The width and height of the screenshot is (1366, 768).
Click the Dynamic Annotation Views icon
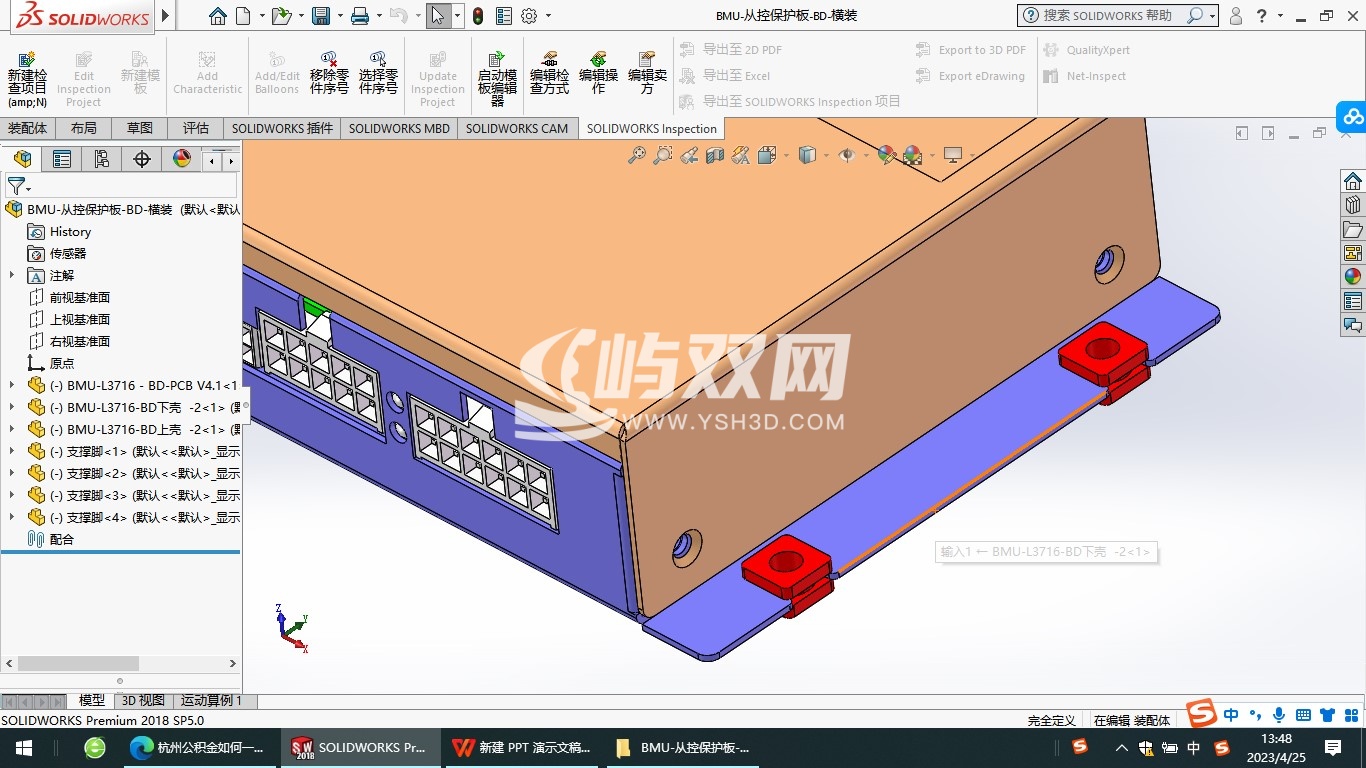click(x=740, y=155)
